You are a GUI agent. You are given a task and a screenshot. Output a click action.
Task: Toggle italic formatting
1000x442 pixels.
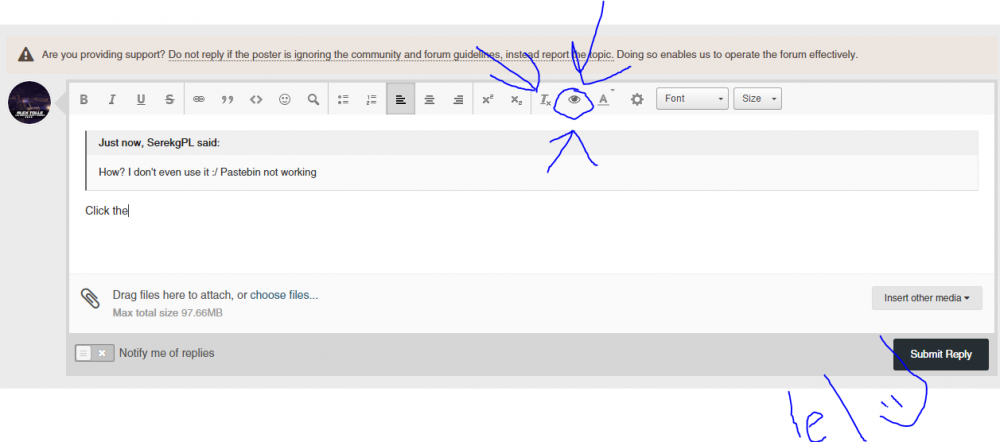click(x=112, y=99)
